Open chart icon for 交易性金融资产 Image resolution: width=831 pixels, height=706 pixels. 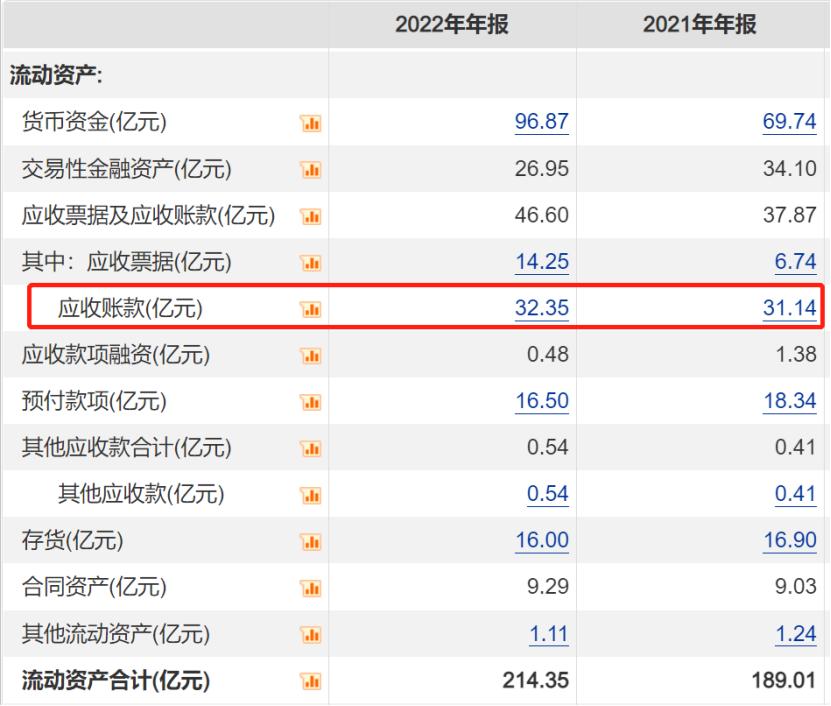(310, 170)
